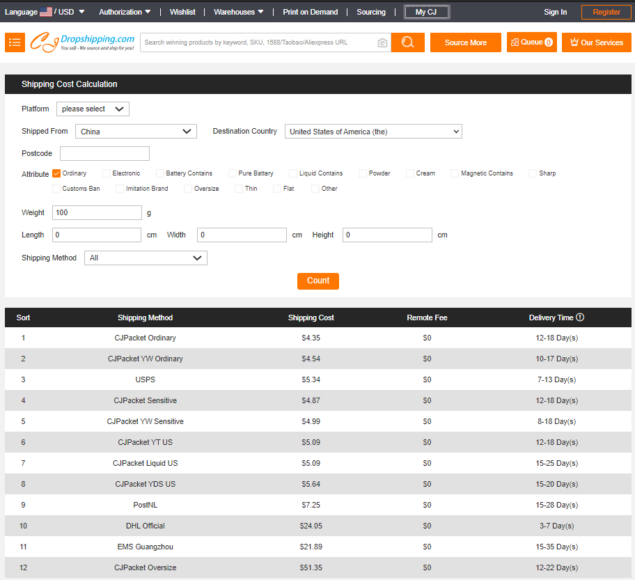The image size is (635, 580).
Task: Click the Length input field
Action: click(x=97, y=235)
